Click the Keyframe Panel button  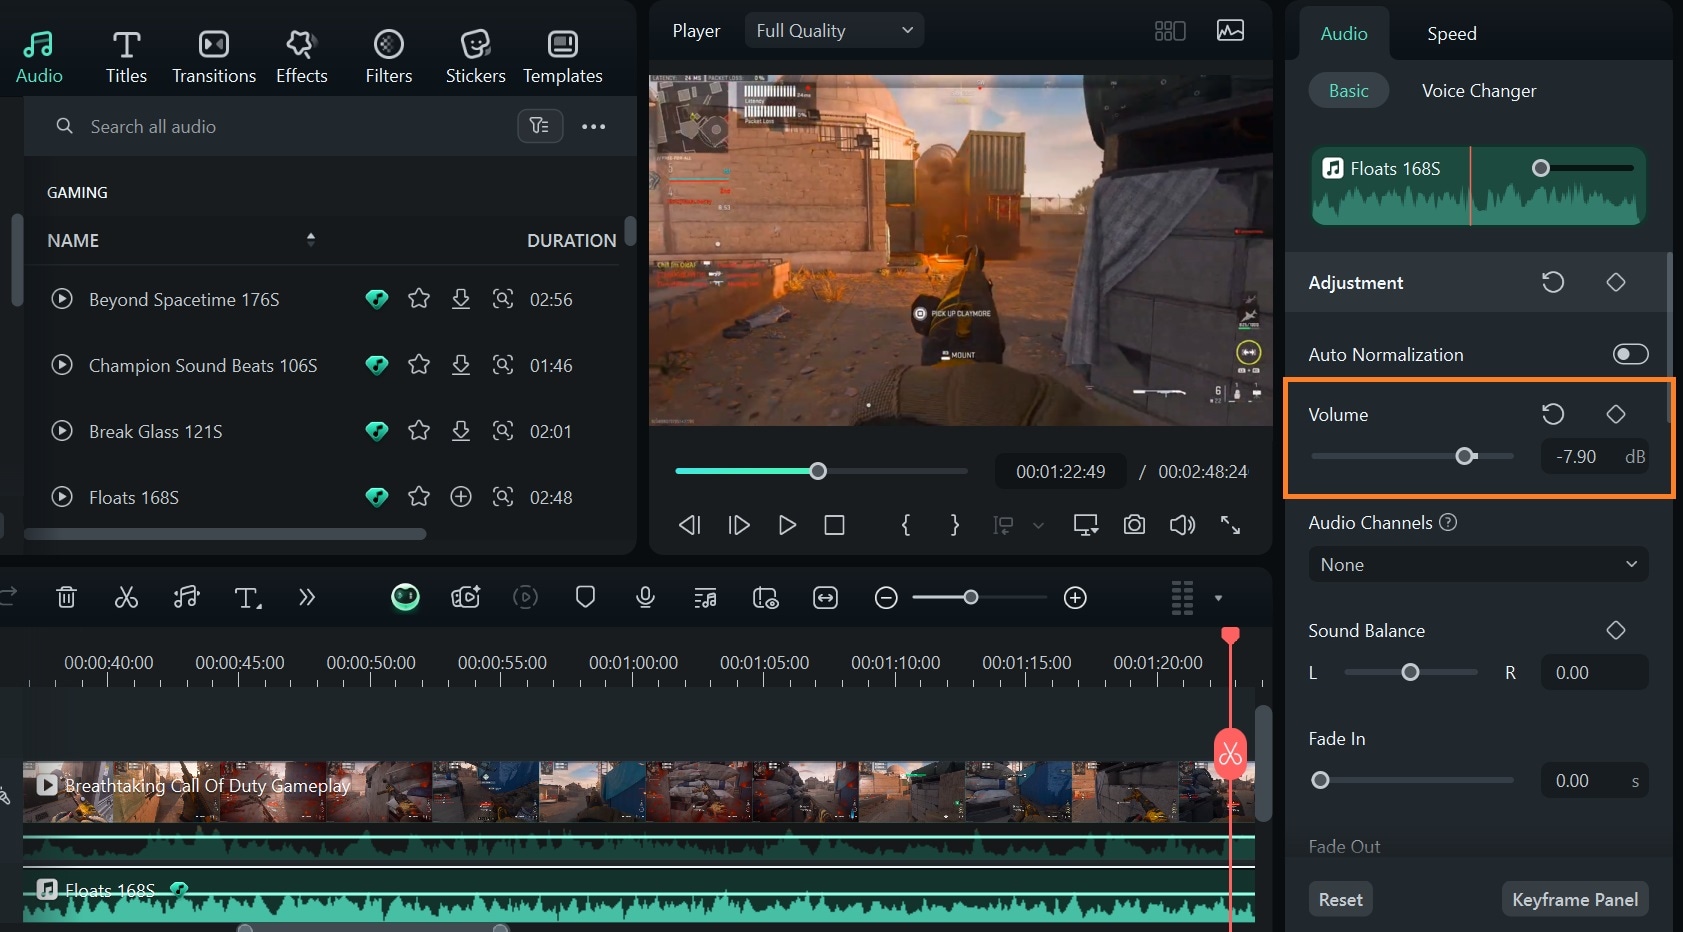pos(1574,899)
